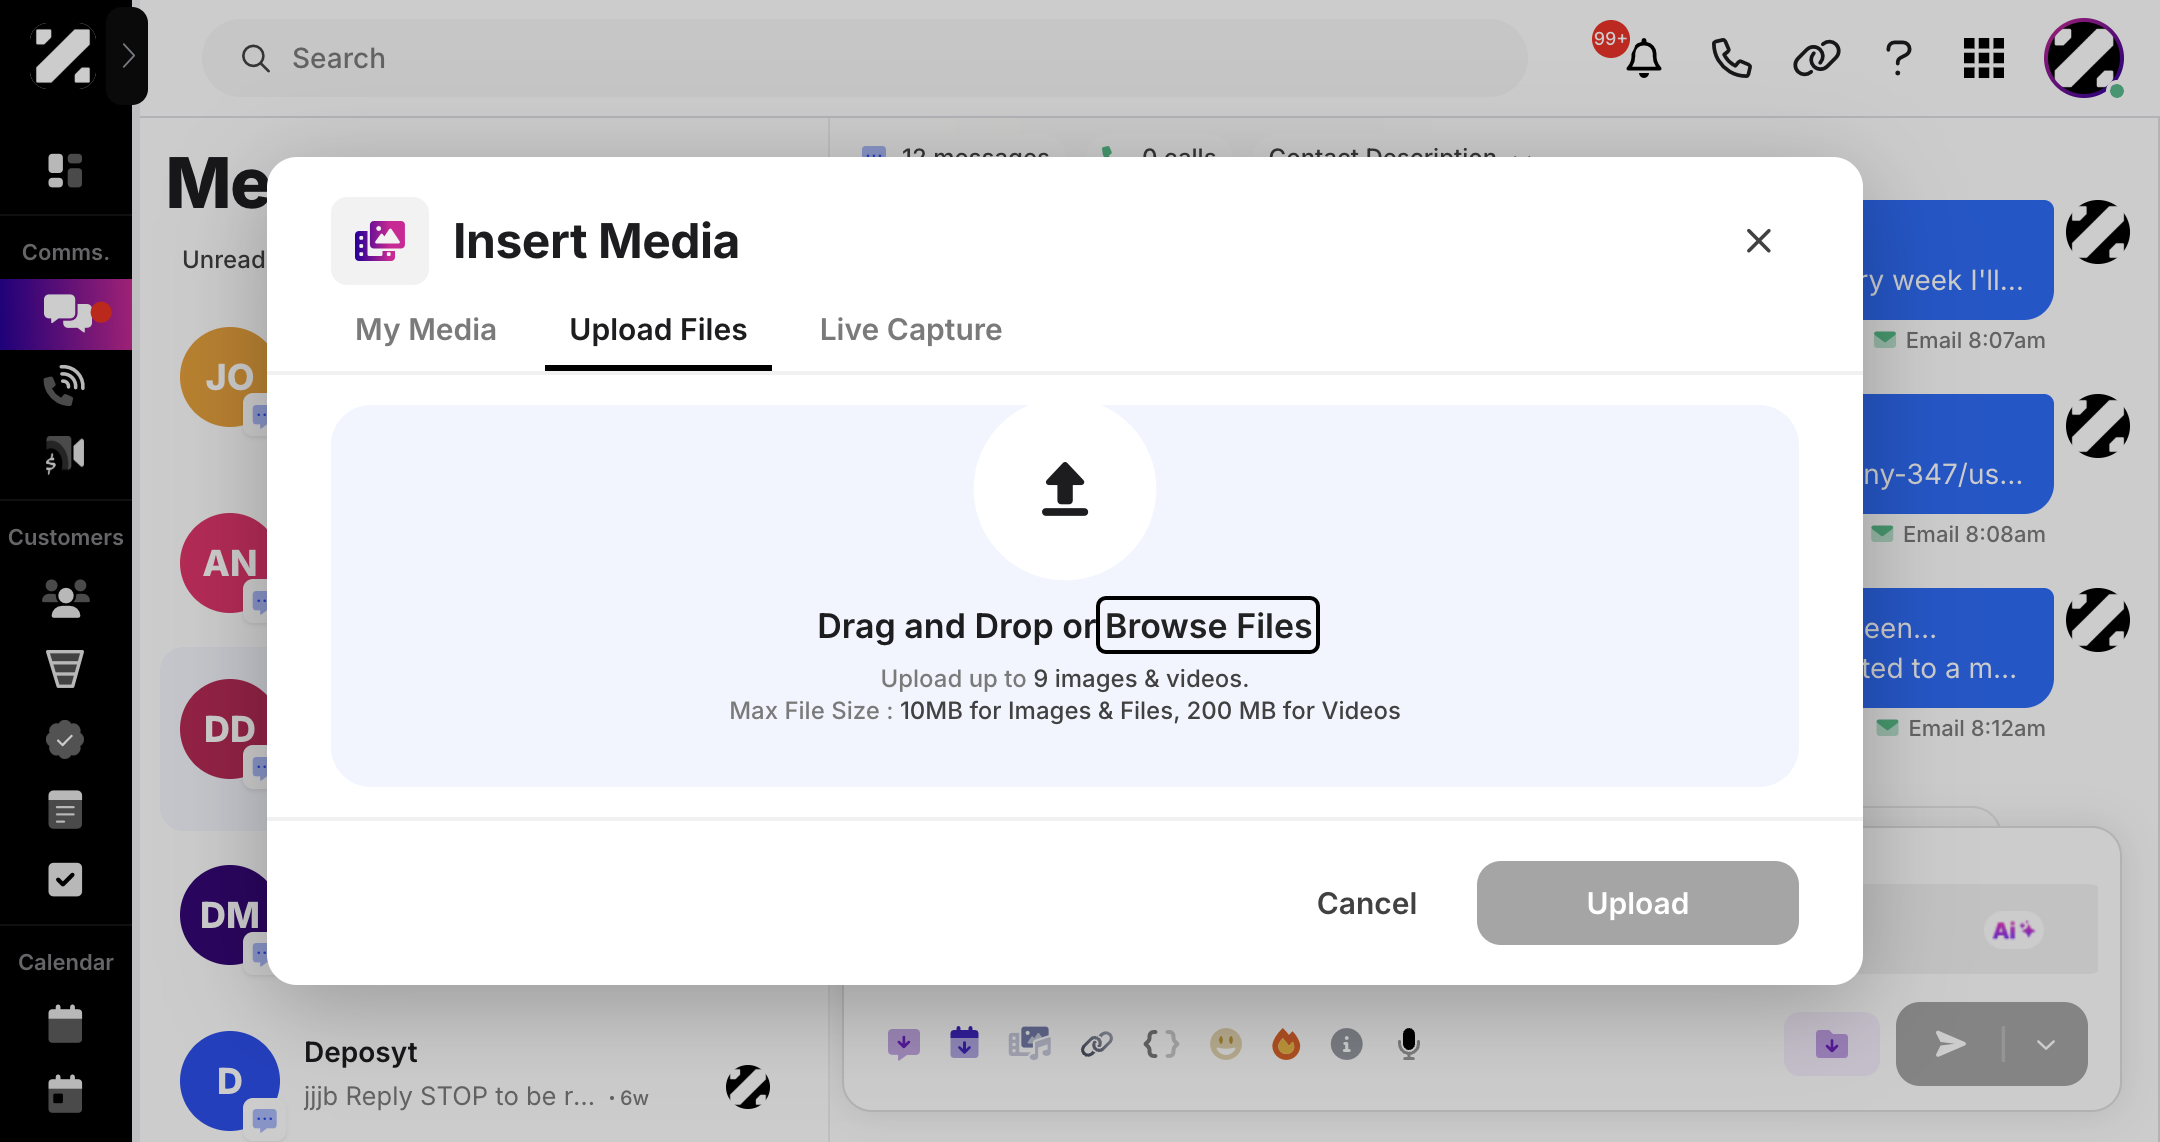Click the AI assist button
Viewport: 2160px width, 1142px height.
[2013, 930]
